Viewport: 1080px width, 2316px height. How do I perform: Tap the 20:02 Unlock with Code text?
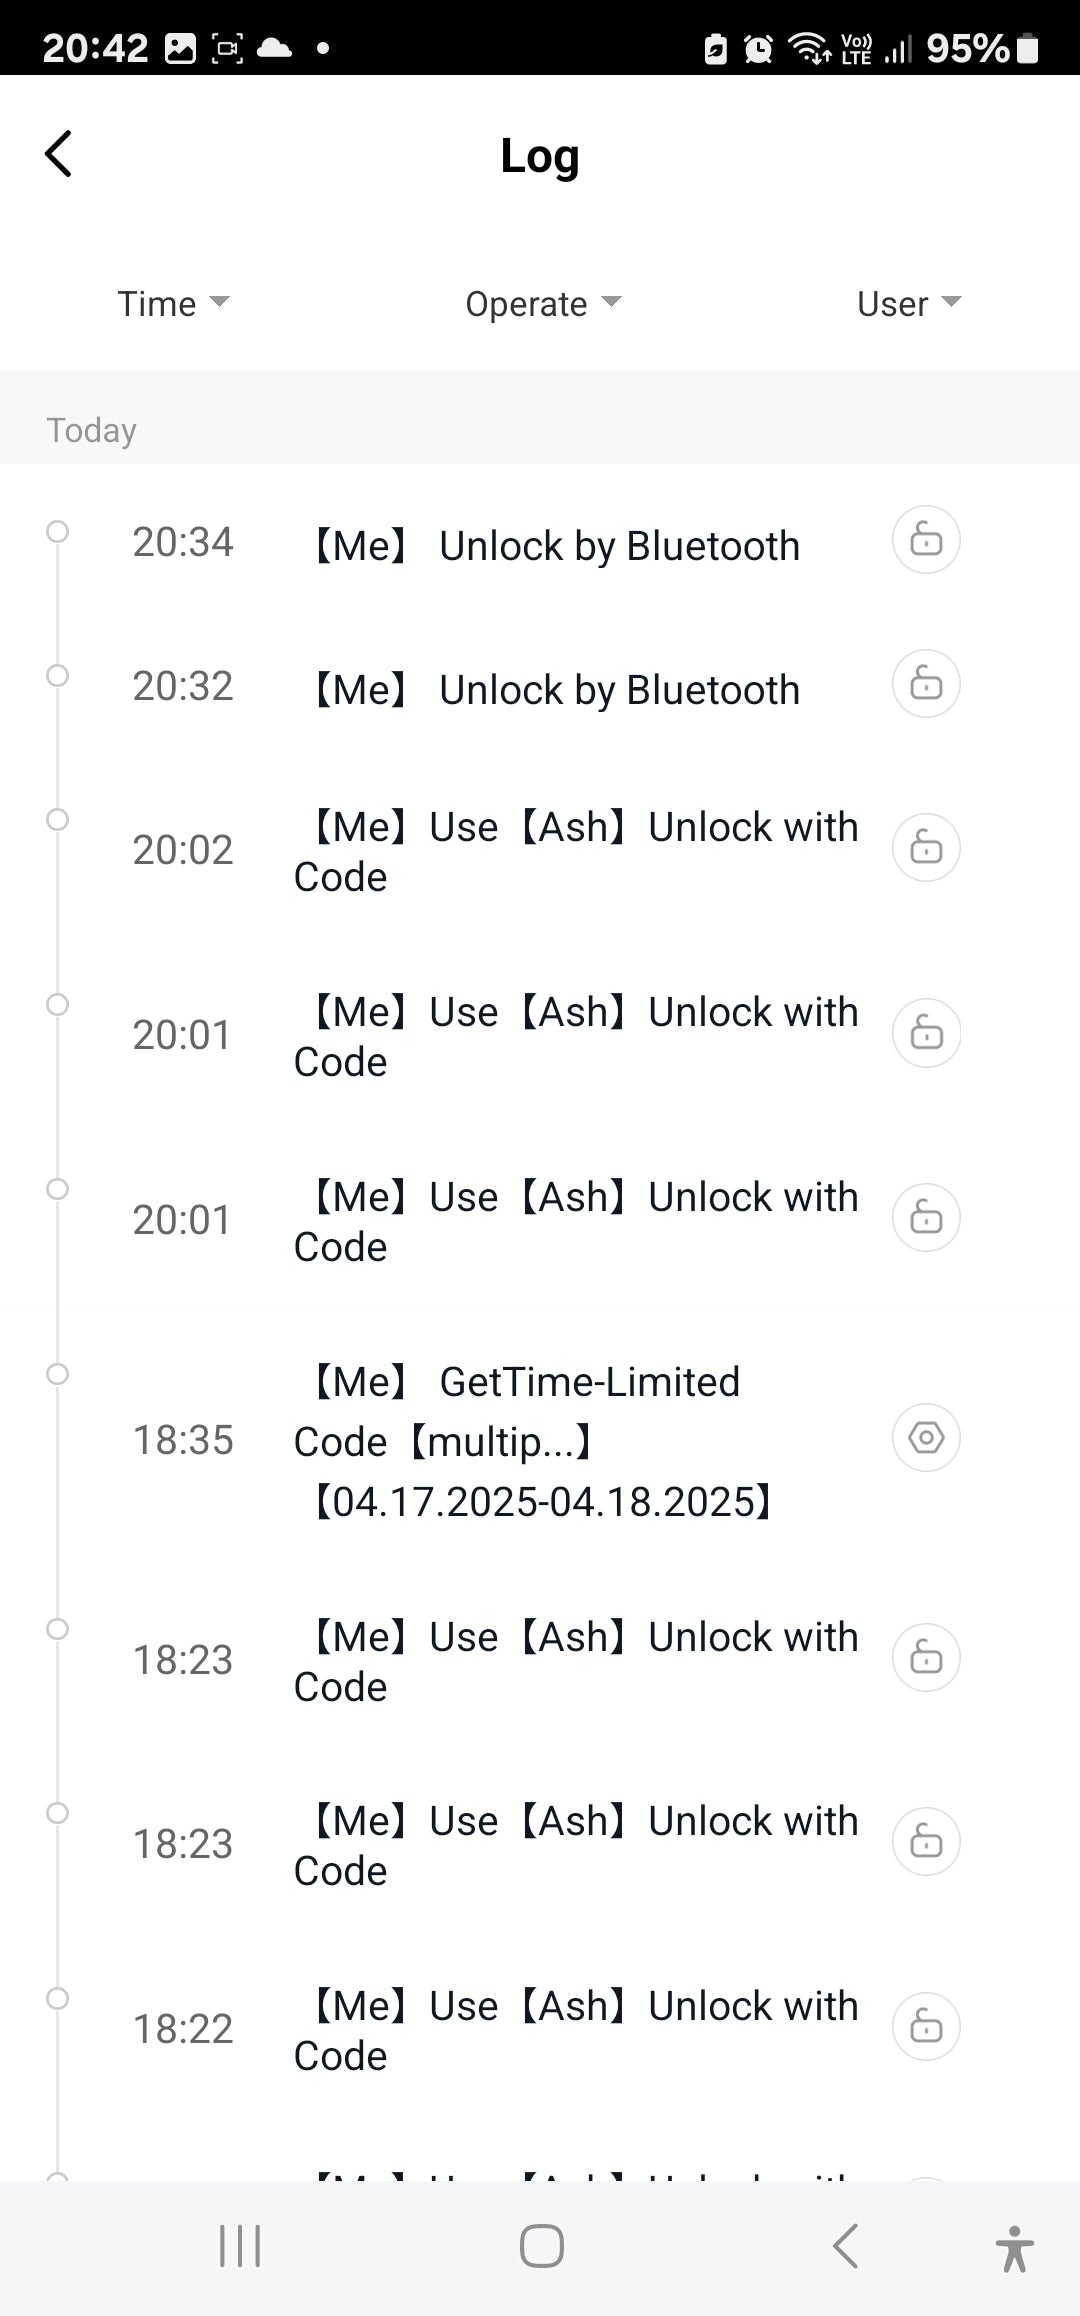[576, 851]
